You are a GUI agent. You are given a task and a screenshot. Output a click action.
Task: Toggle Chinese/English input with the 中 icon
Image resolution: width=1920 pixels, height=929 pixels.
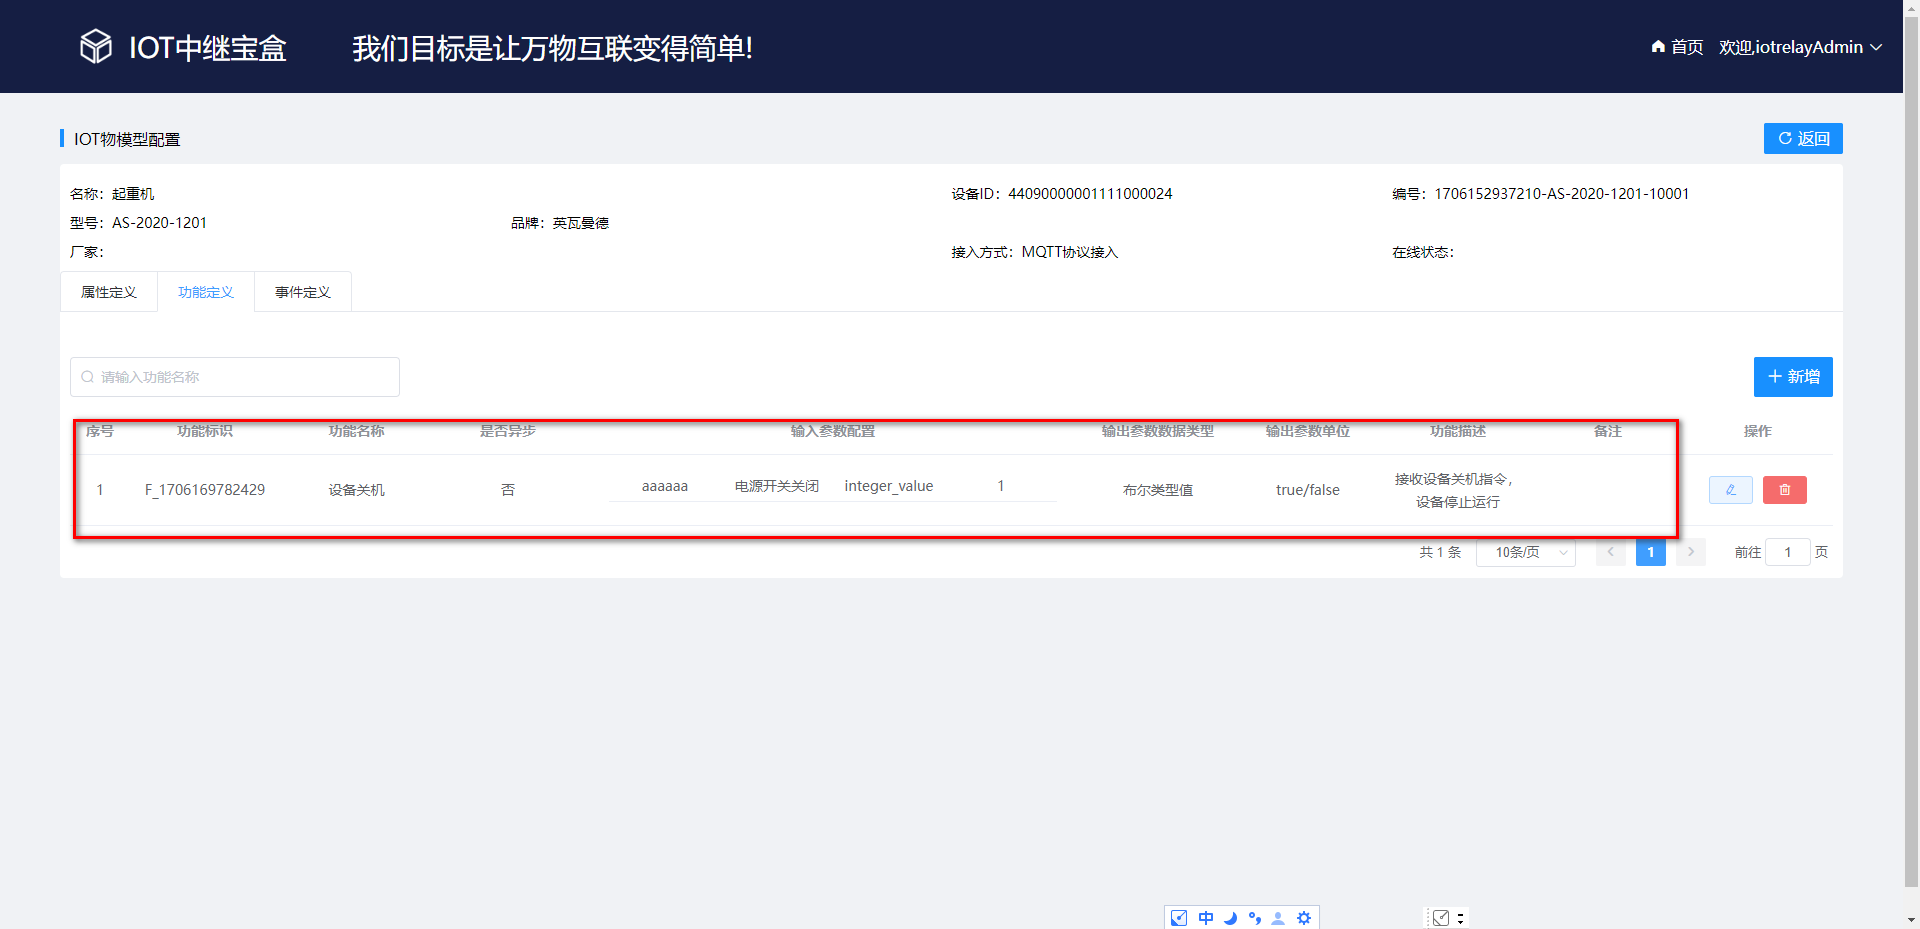coord(1205,917)
